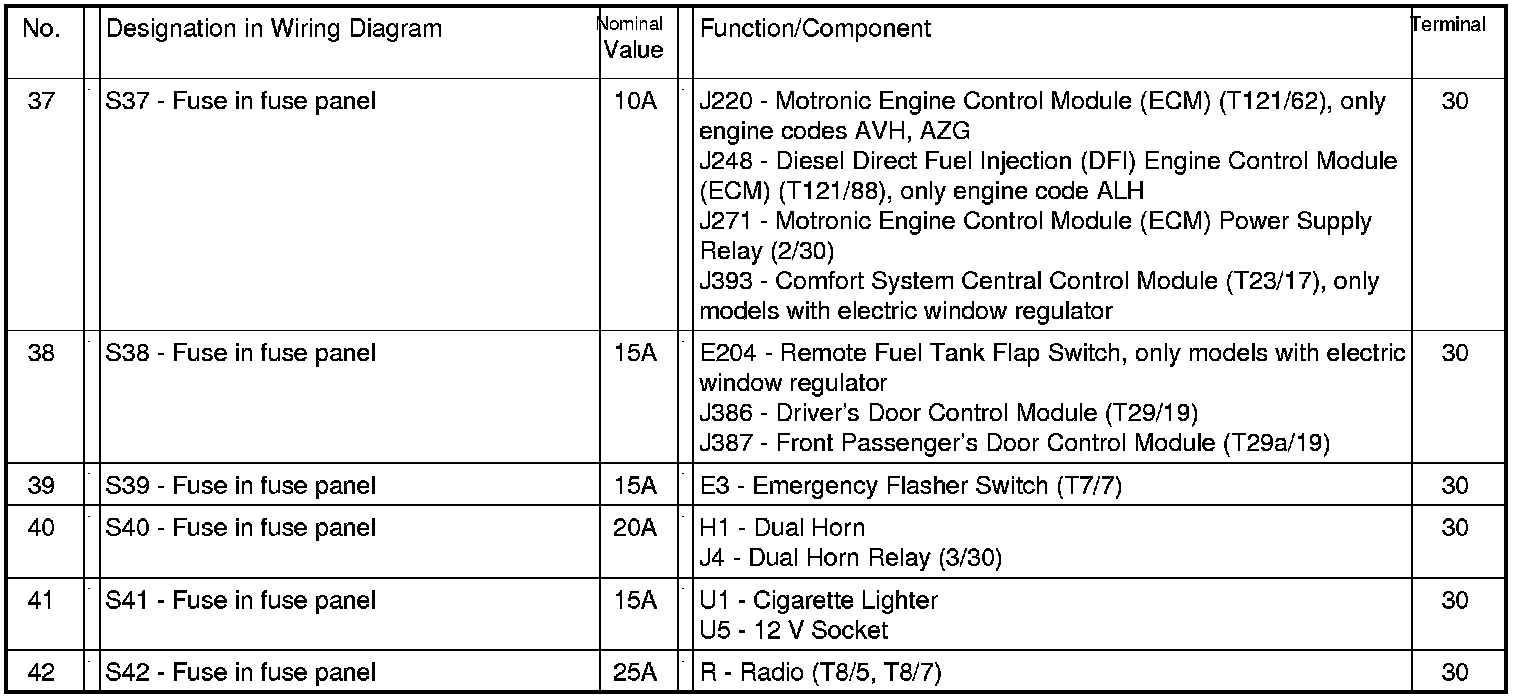Click the row number 39 cell
Viewport: 1520px width, 700px height.
click(41, 486)
